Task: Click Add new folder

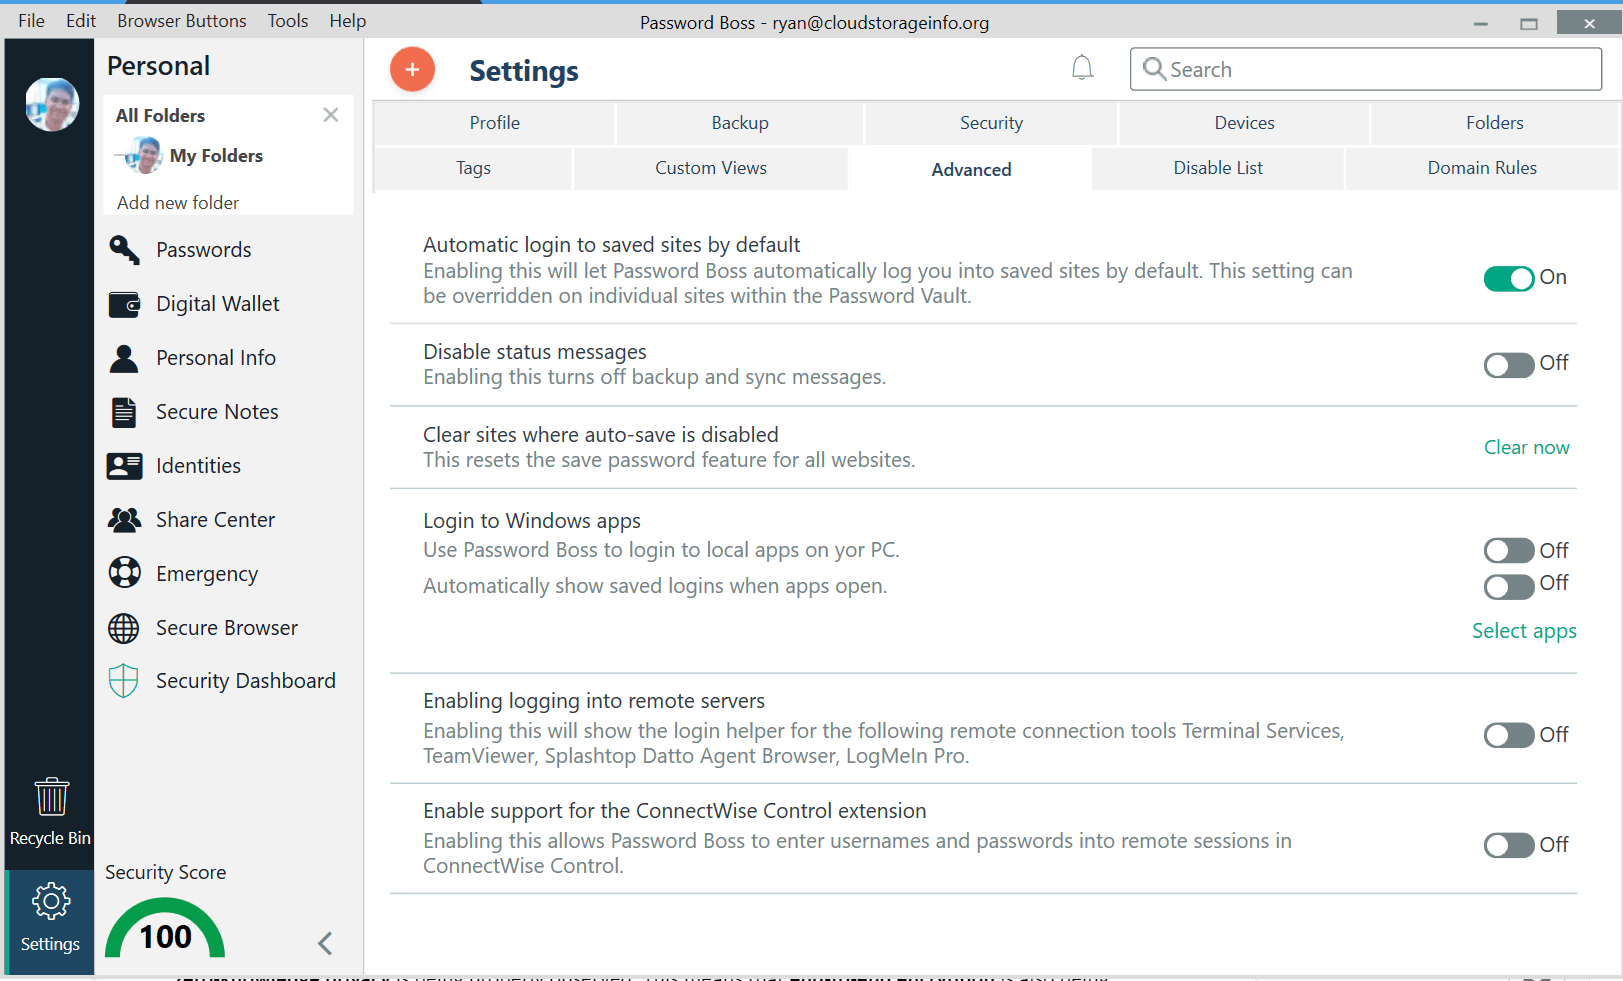Action: [178, 203]
